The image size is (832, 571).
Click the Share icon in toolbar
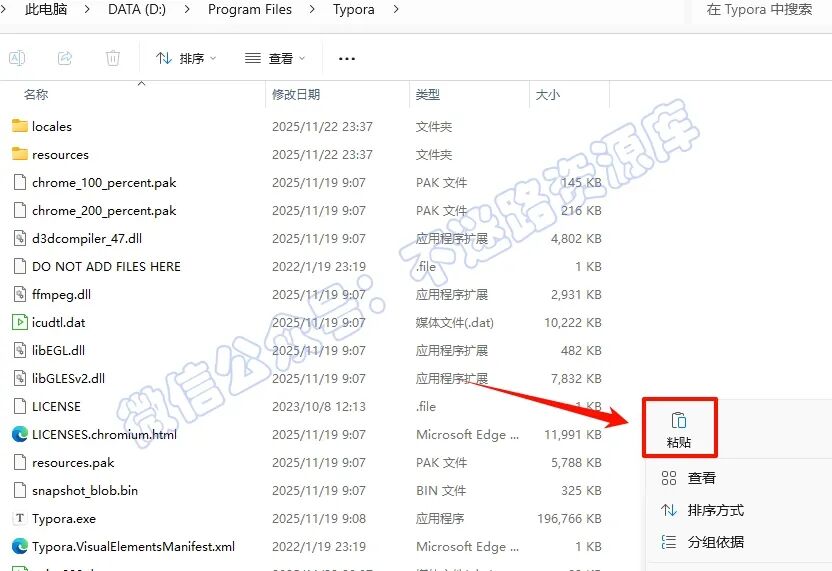(65, 58)
